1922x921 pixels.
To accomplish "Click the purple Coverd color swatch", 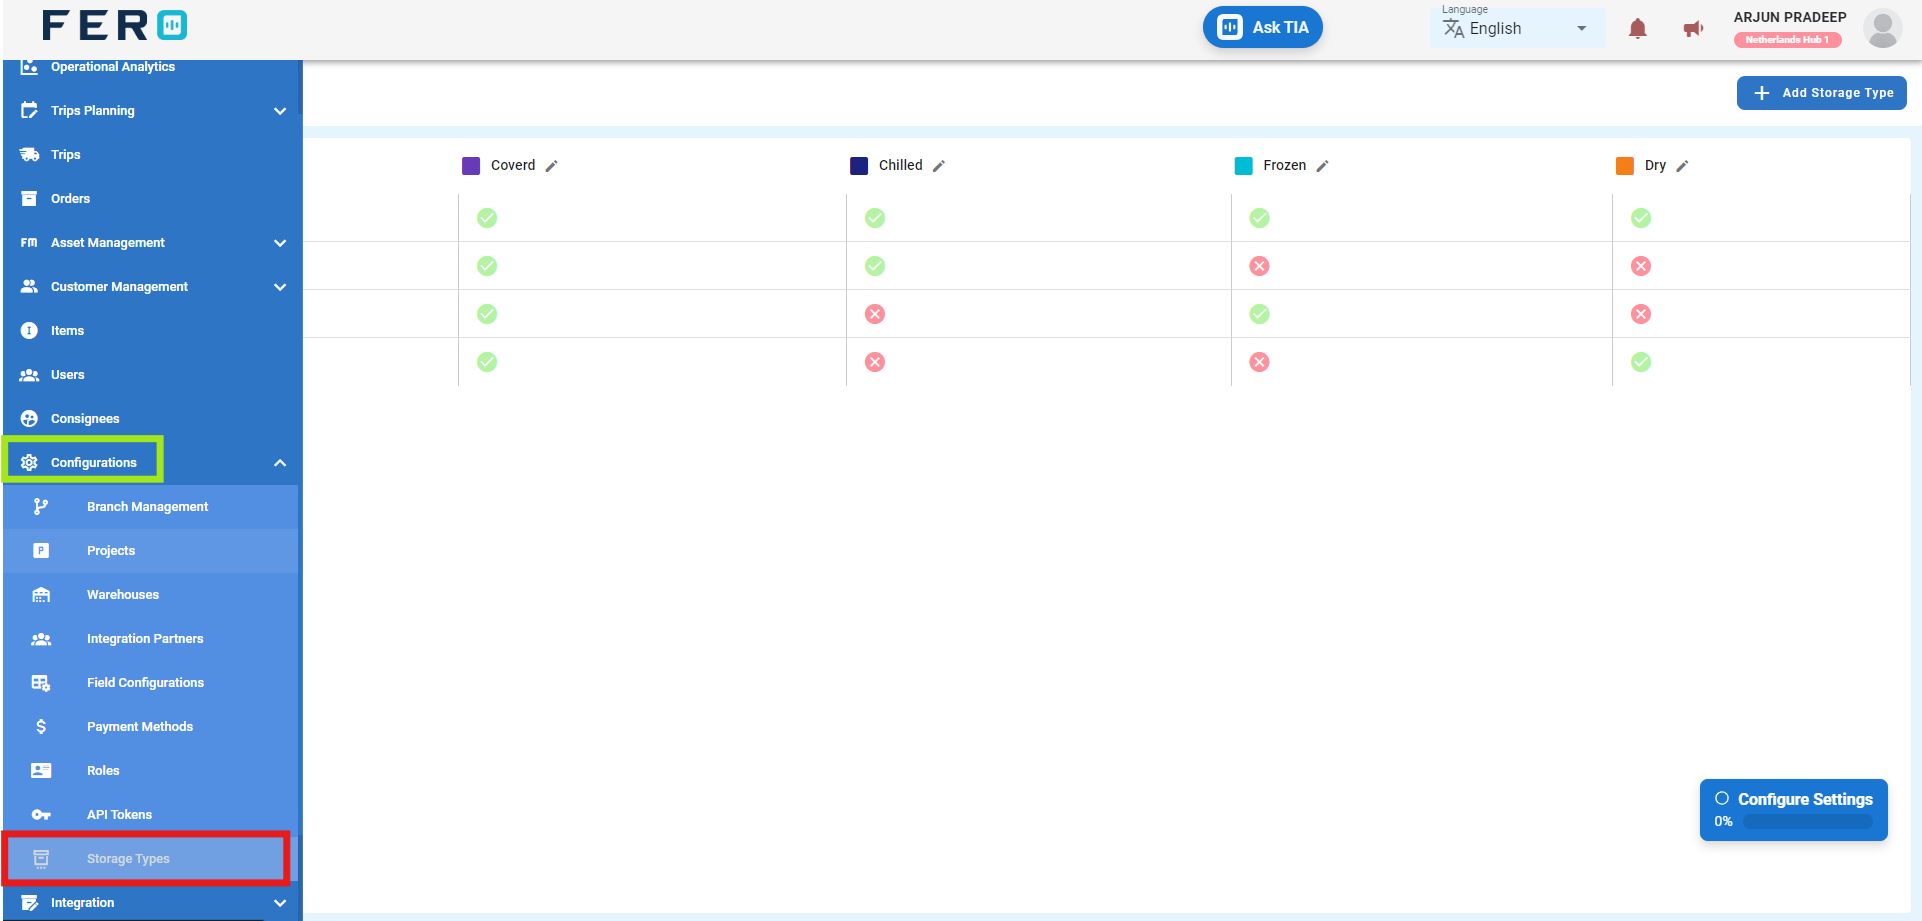I will pyautogui.click(x=471, y=166).
